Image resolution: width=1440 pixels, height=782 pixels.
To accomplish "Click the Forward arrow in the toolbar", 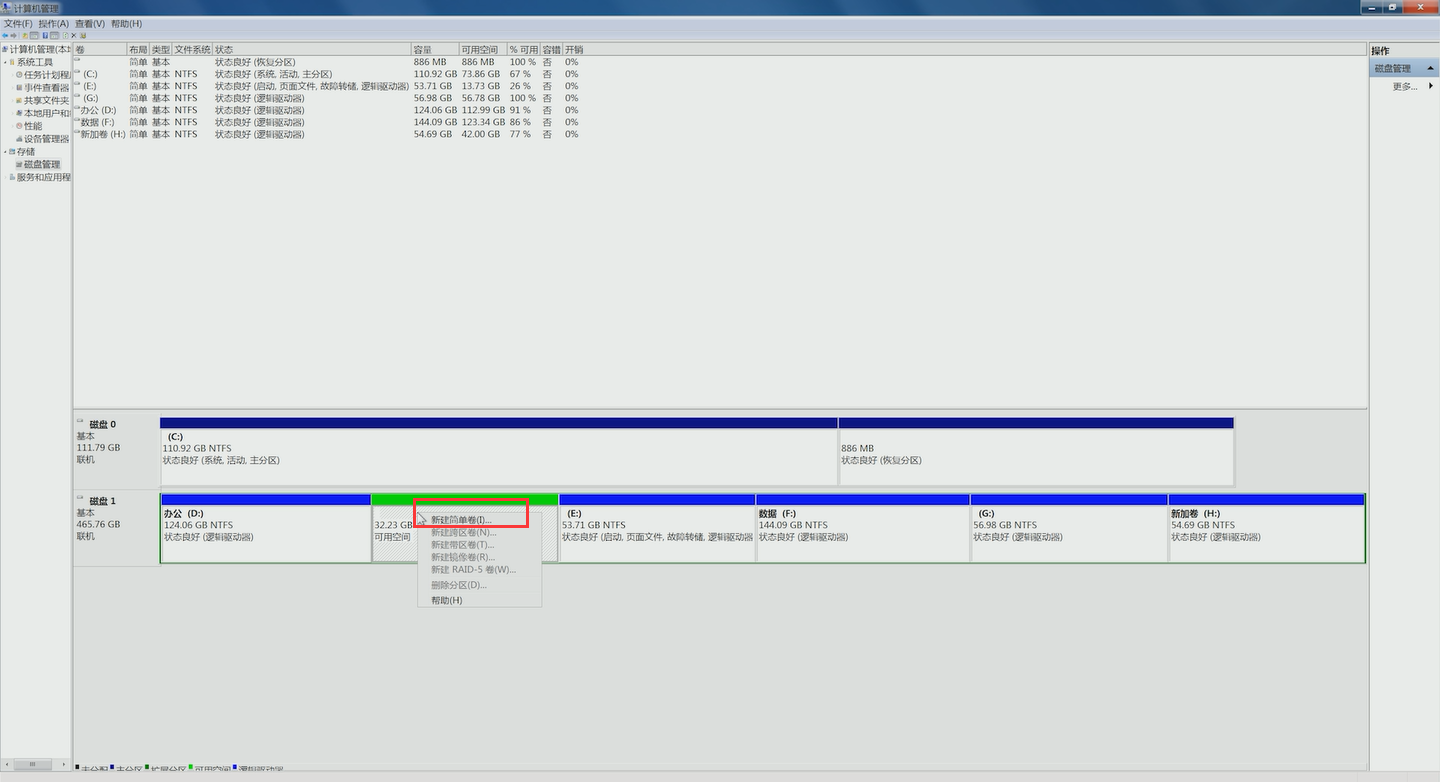I will (13, 35).
